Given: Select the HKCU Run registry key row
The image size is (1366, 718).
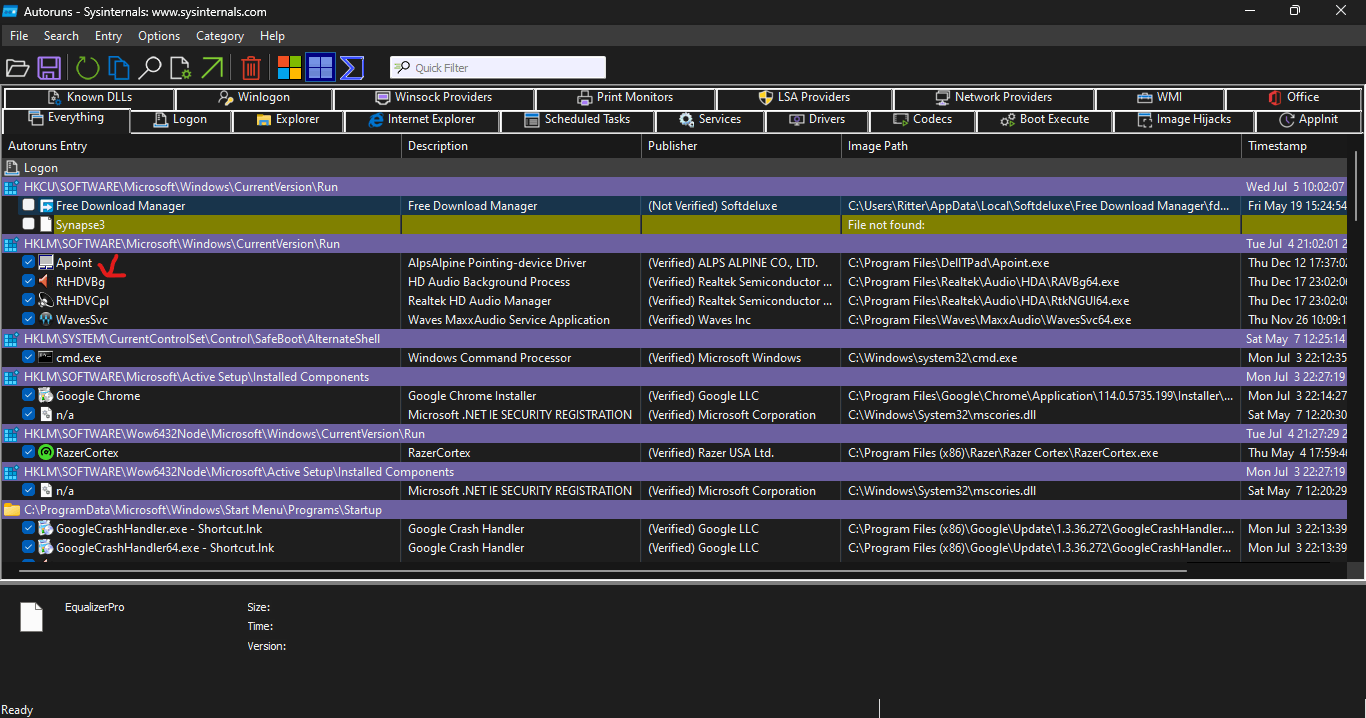Looking at the screenshot, I should click(676, 187).
